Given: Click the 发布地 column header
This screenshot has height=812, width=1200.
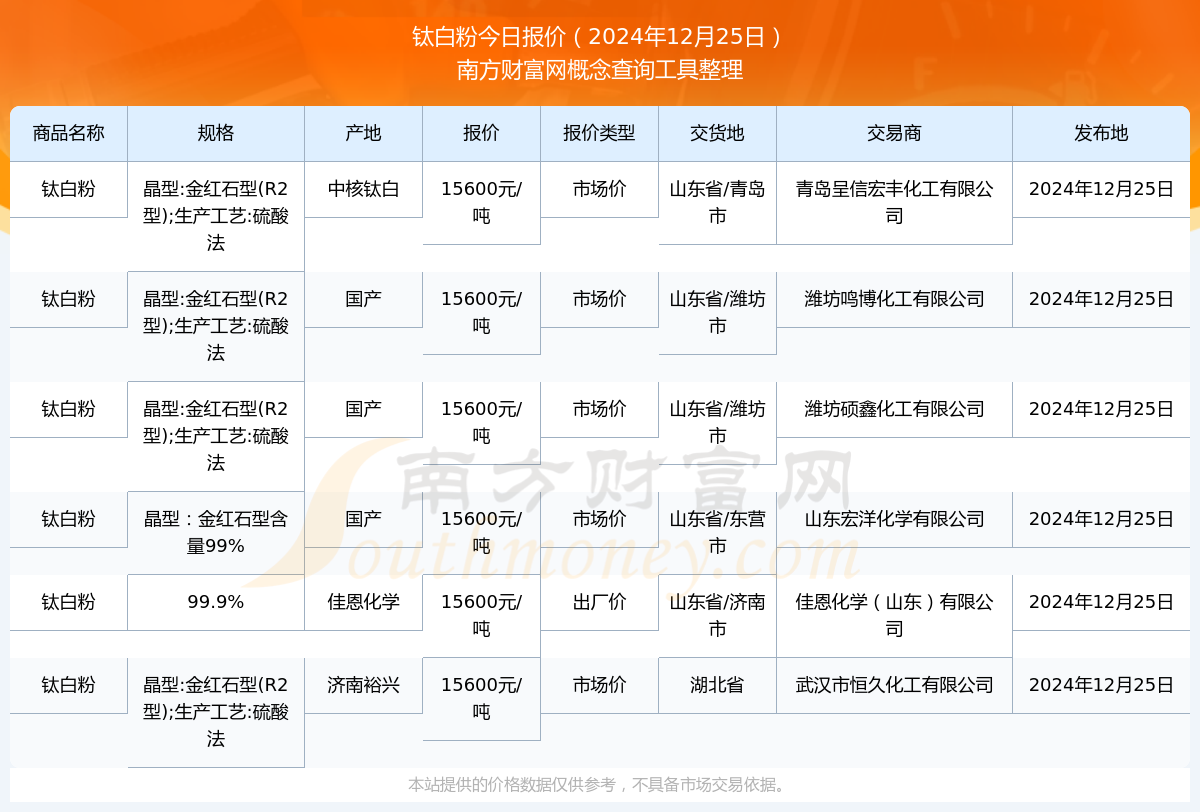Looking at the screenshot, I should (1101, 133).
